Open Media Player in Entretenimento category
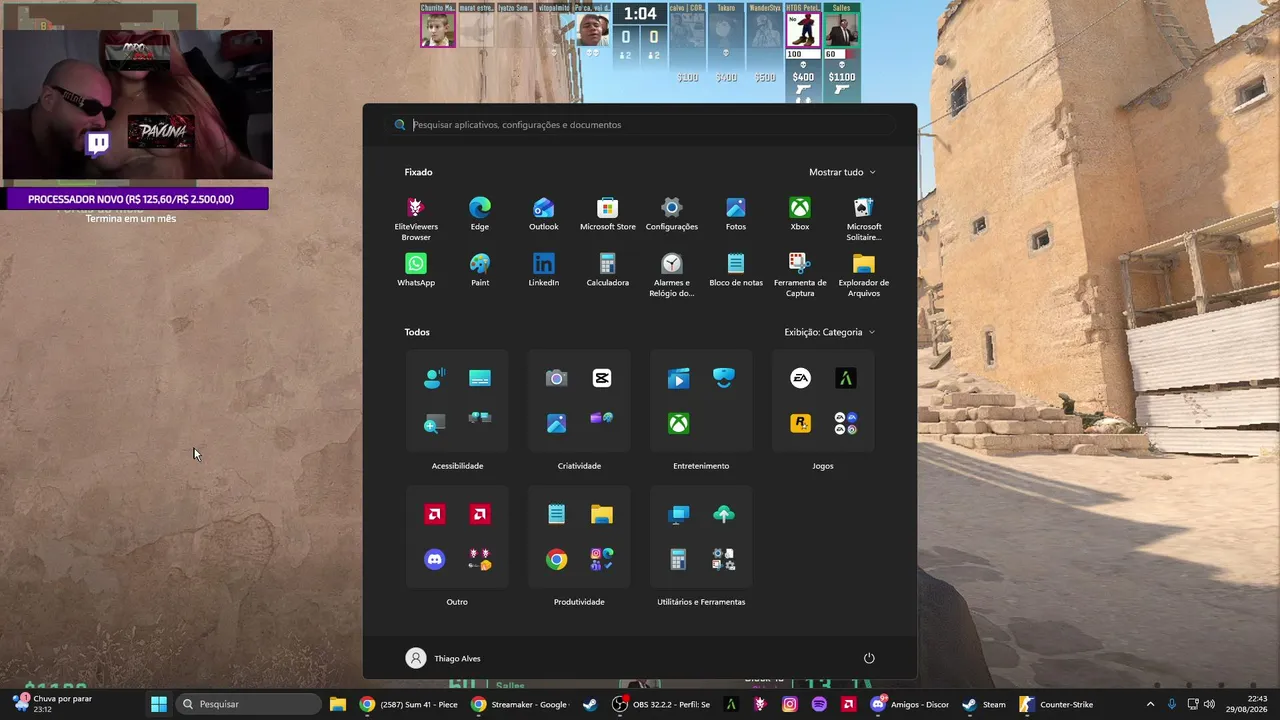 [679, 378]
